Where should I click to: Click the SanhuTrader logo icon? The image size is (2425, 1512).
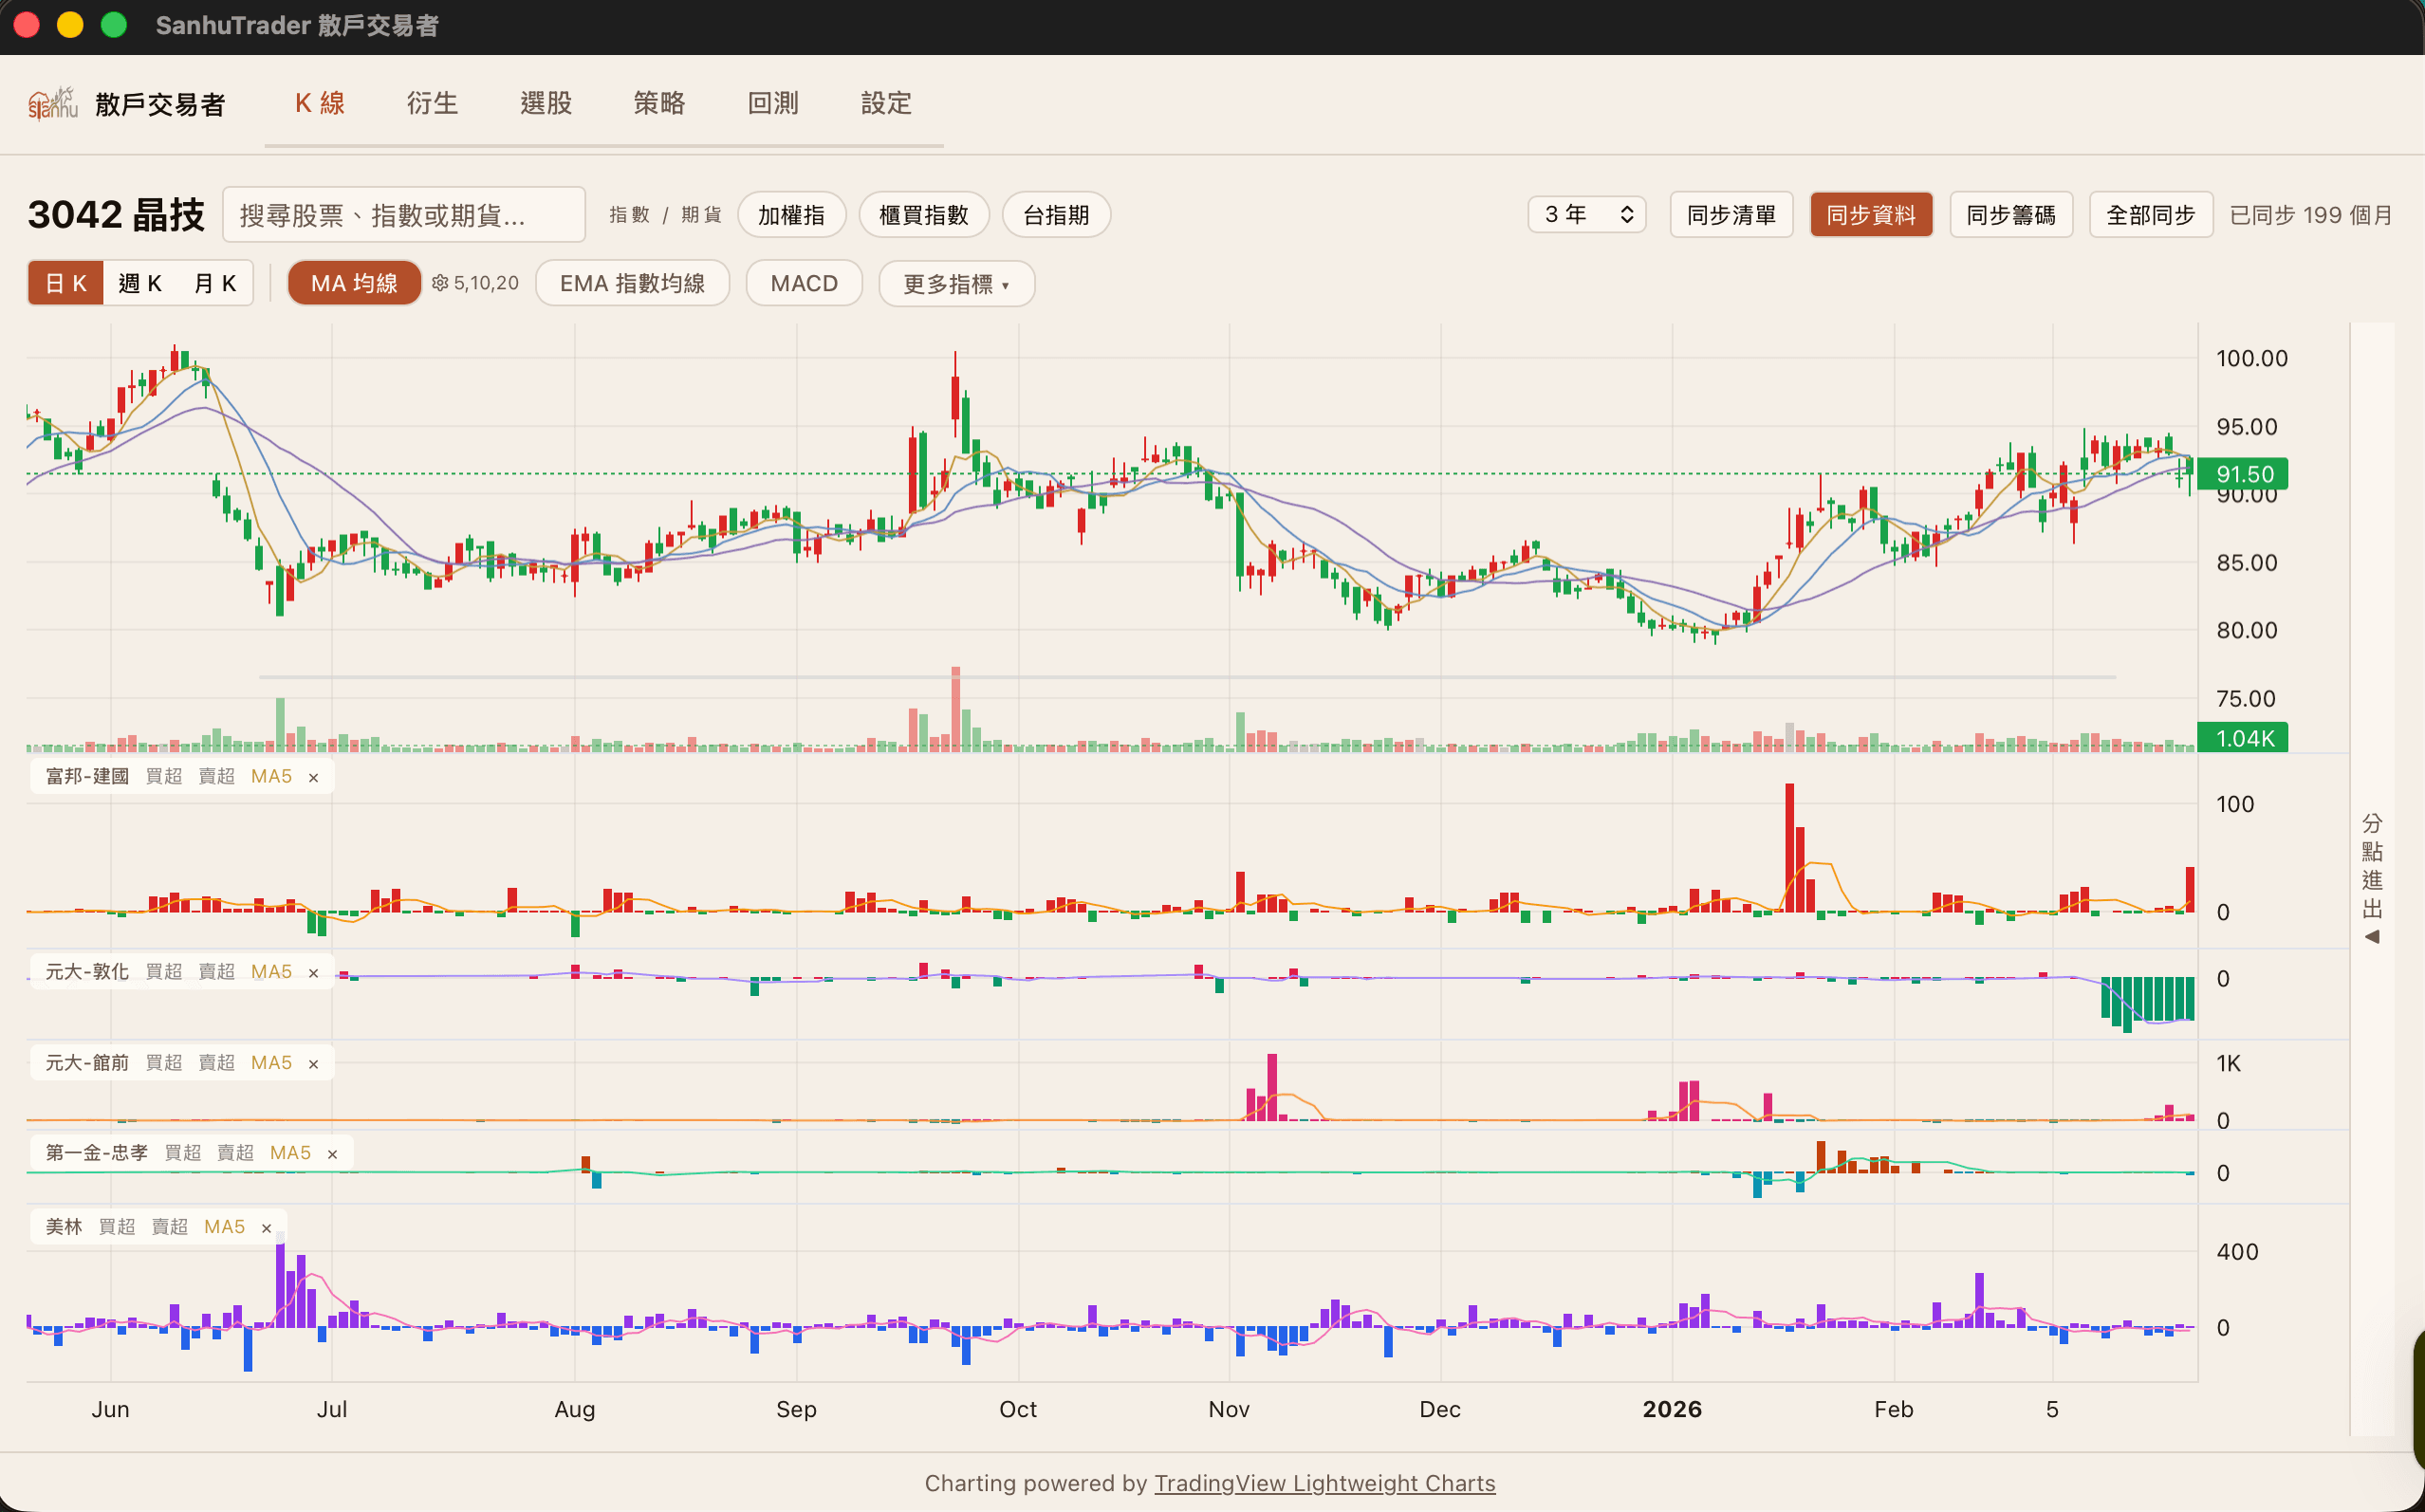click(x=52, y=103)
